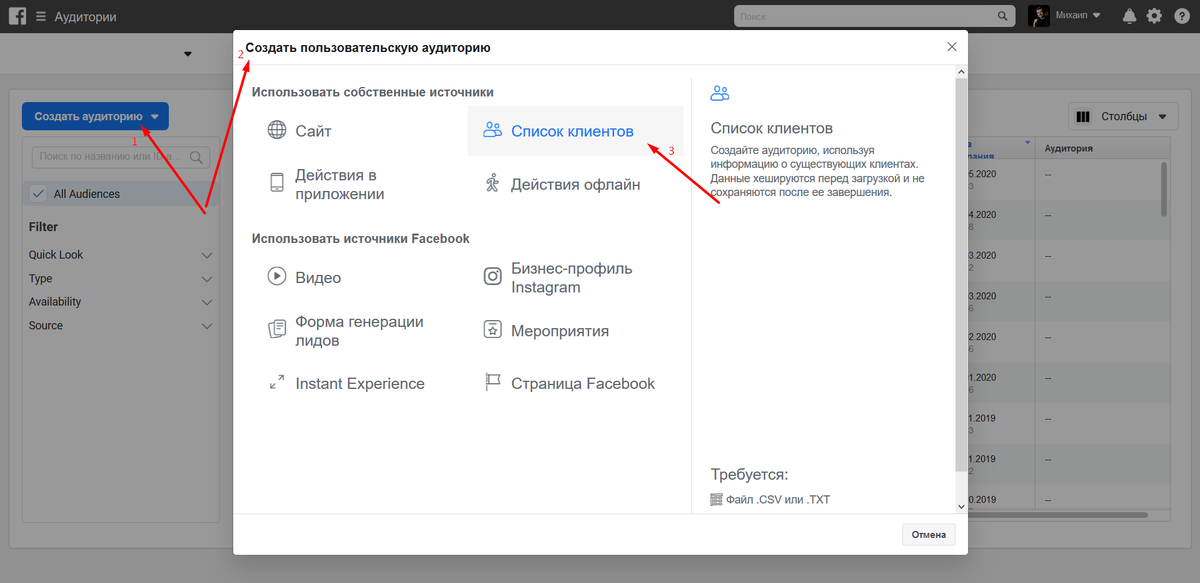This screenshot has height=583, width=1200.
Task: Click the Создать аудиторию button
Action: [x=95, y=116]
